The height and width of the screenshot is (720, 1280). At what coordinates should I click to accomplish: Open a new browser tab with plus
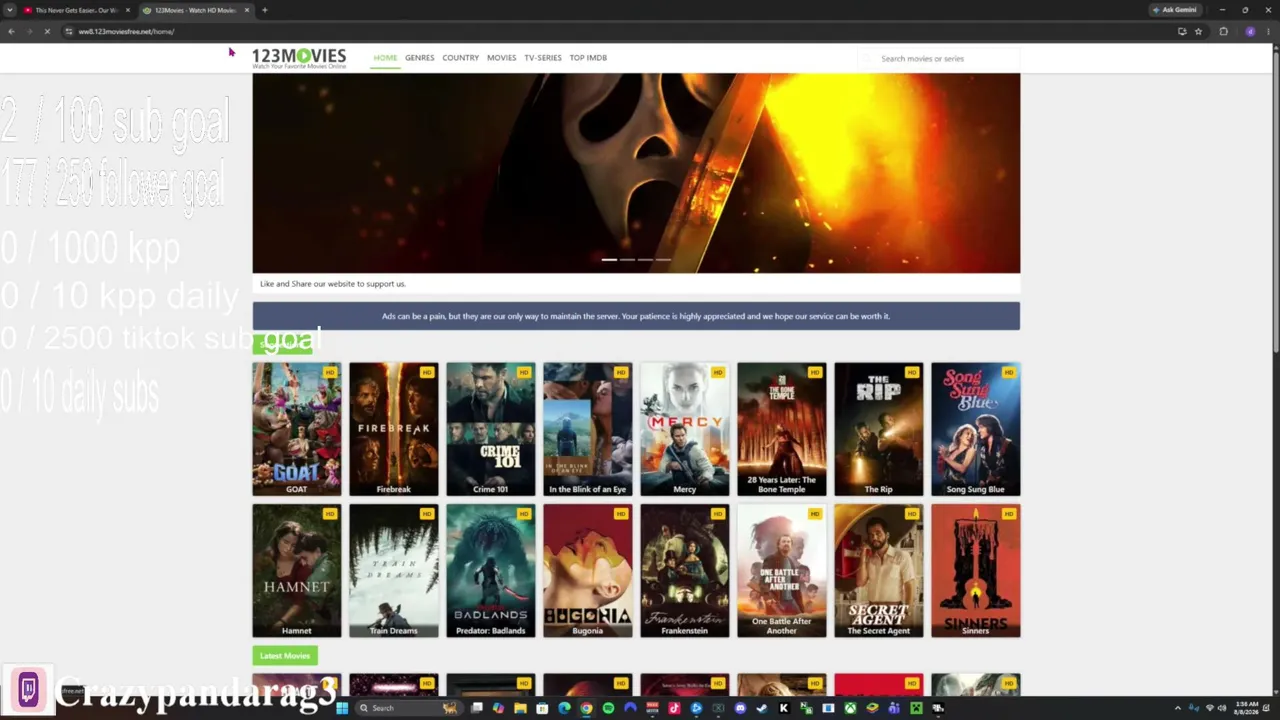pos(264,10)
